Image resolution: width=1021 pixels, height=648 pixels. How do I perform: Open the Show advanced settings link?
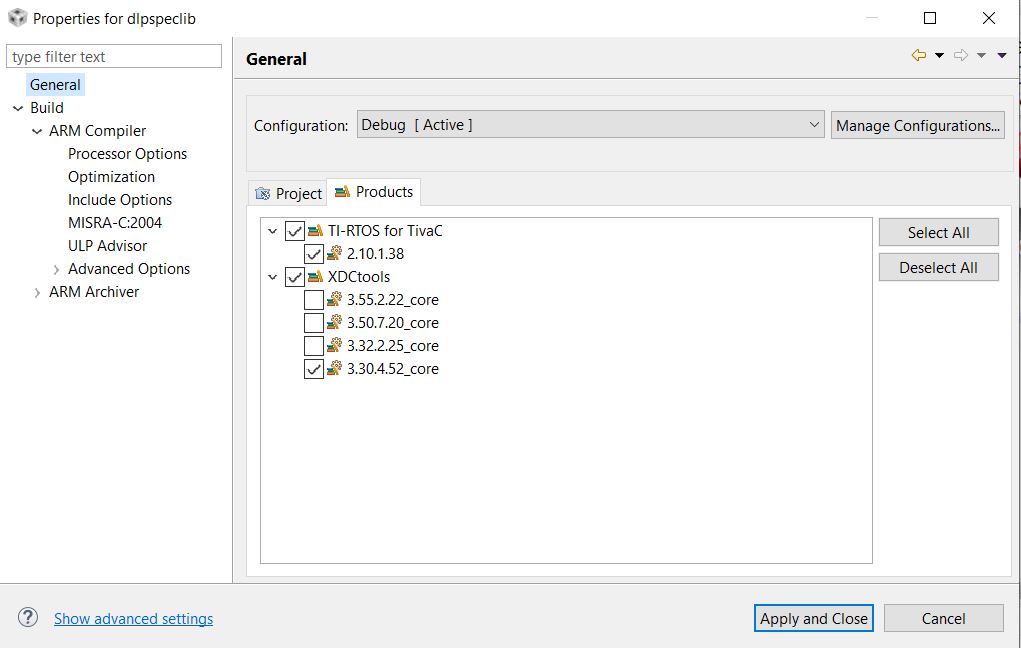(133, 619)
